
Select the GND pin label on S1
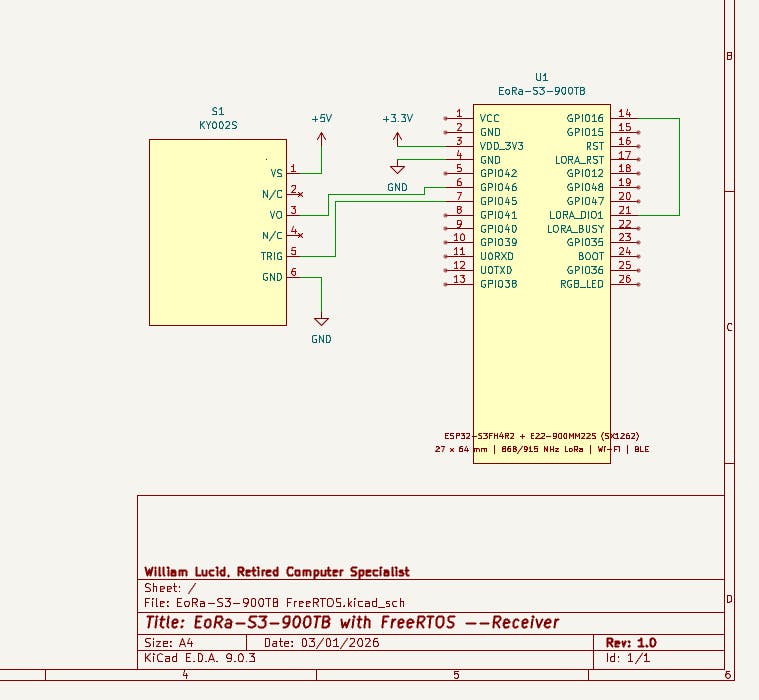click(x=272, y=277)
